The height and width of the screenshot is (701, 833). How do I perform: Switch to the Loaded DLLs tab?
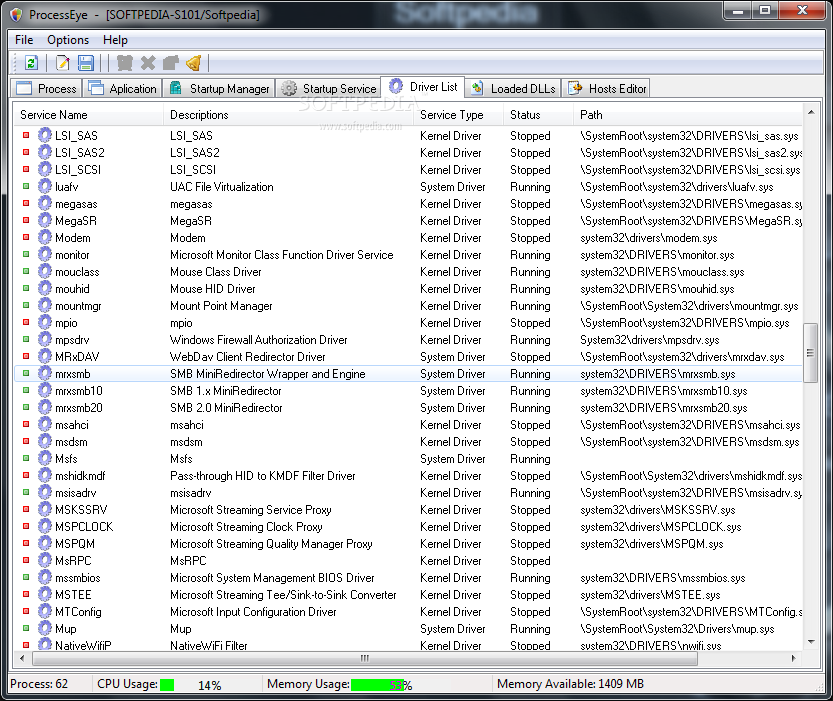pos(513,88)
